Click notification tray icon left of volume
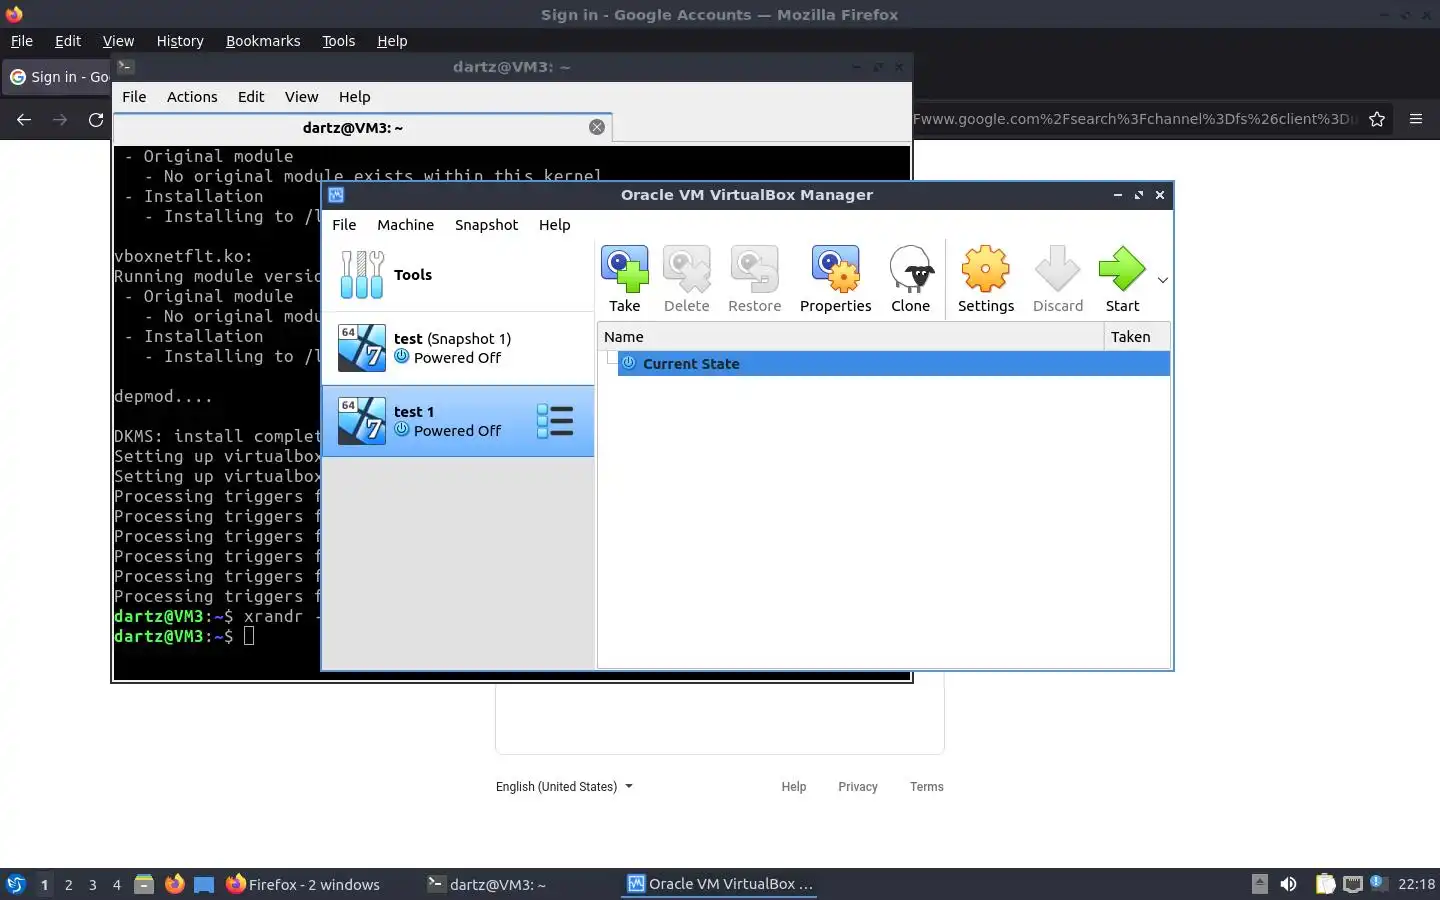This screenshot has width=1440, height=900. coord(1260,884)
